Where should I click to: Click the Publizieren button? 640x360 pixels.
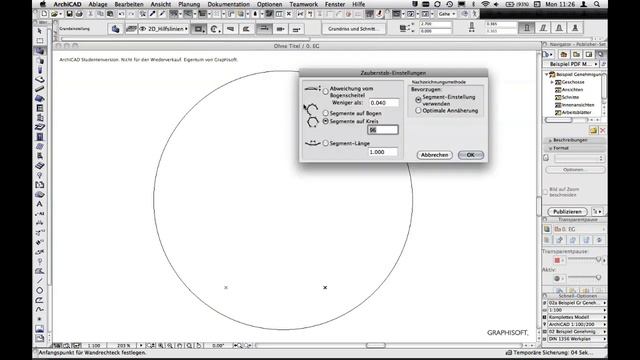(567, 212)
